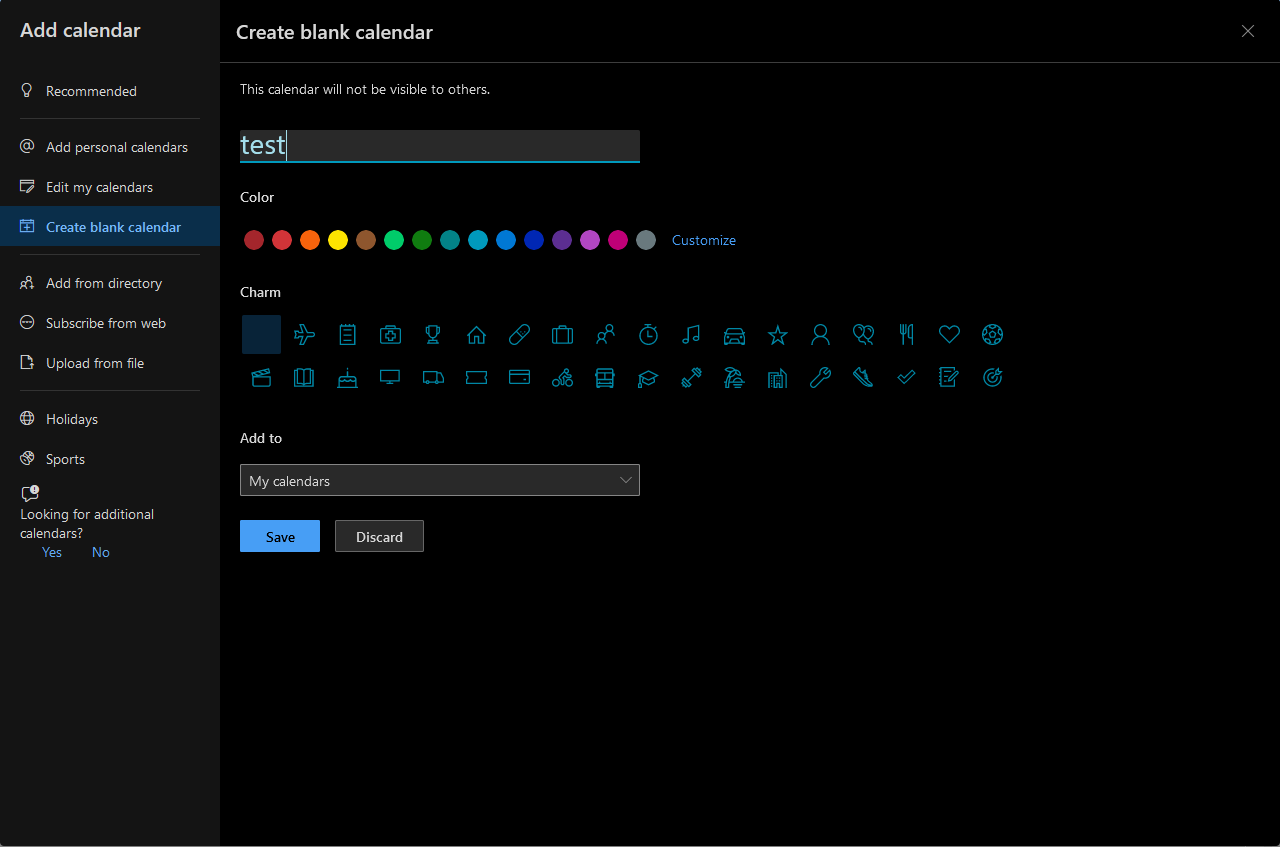The height and width of the screenshot is (847, 1280).
Task: Select the clapperboard charm
Action: pyautogui.click(x=261, y=378)
